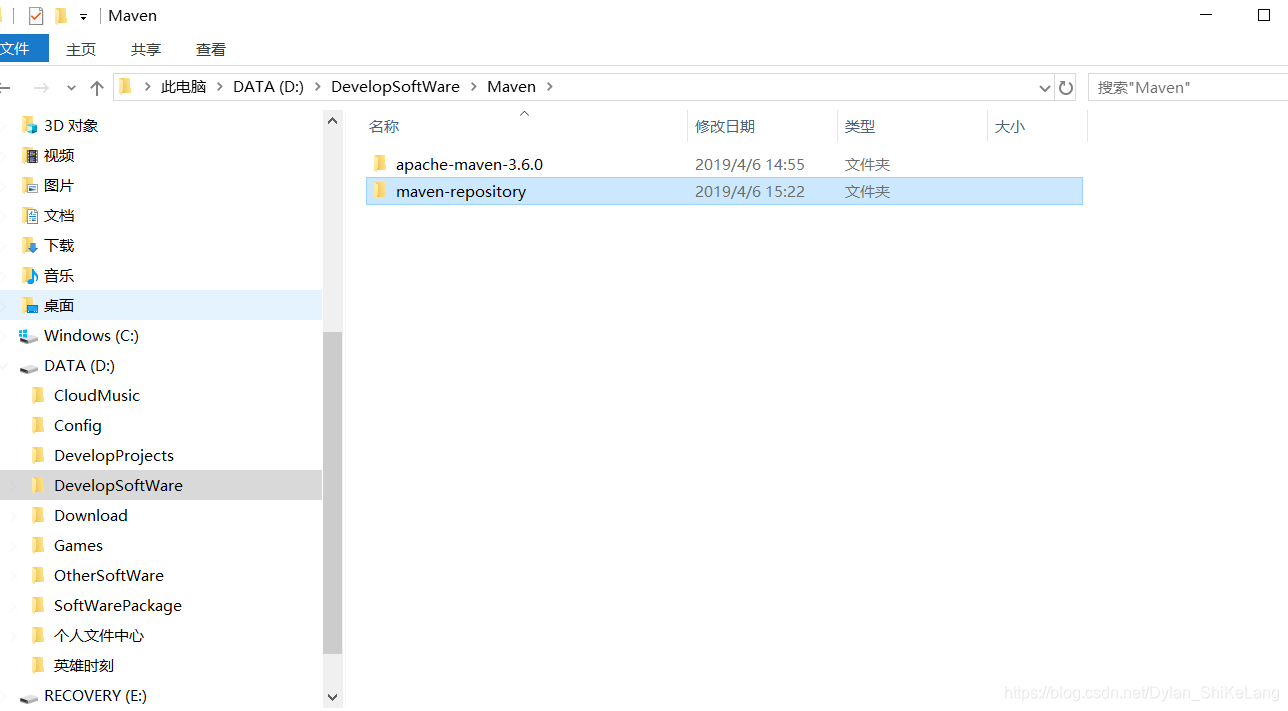This screenshot has width=1288, height=711.
Task: Open Download folder in tree
Action: (x=91, y=516)
